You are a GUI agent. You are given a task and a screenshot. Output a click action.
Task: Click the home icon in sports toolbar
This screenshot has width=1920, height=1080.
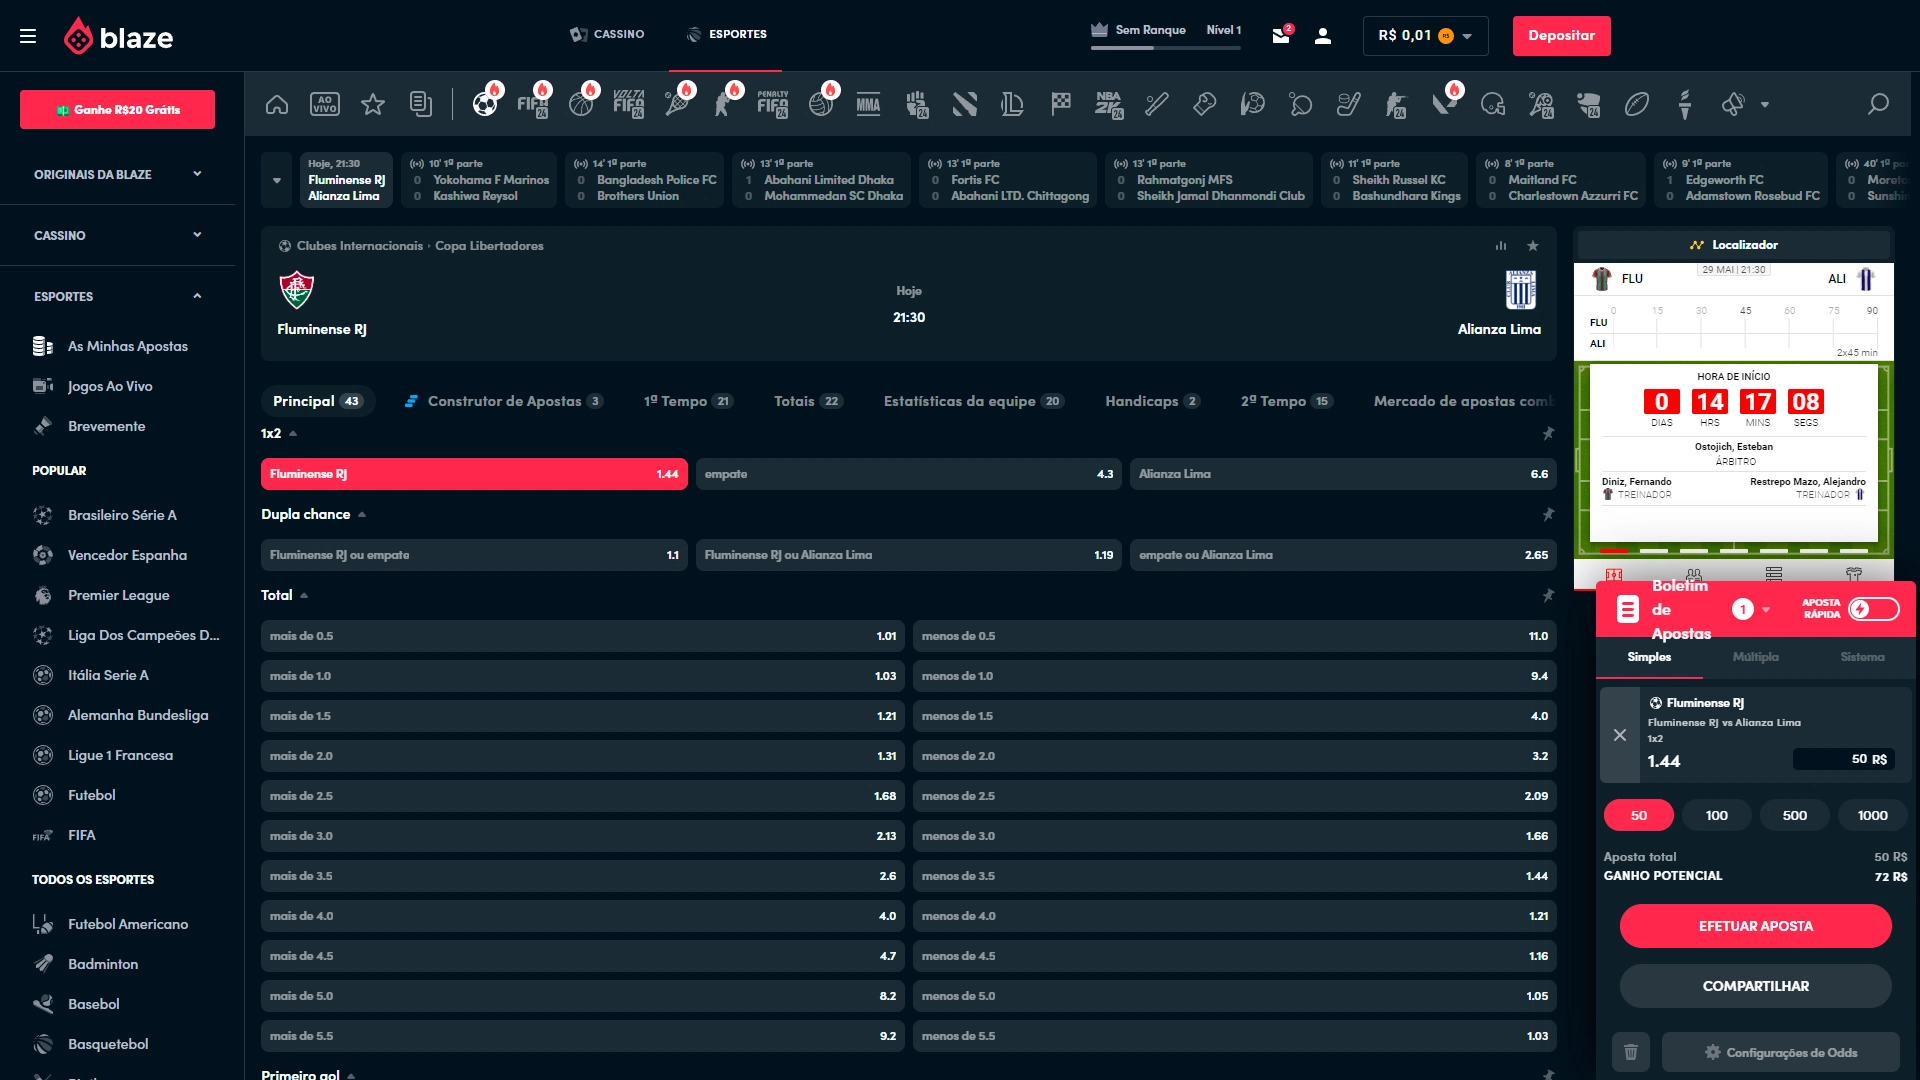coord(277,103)
